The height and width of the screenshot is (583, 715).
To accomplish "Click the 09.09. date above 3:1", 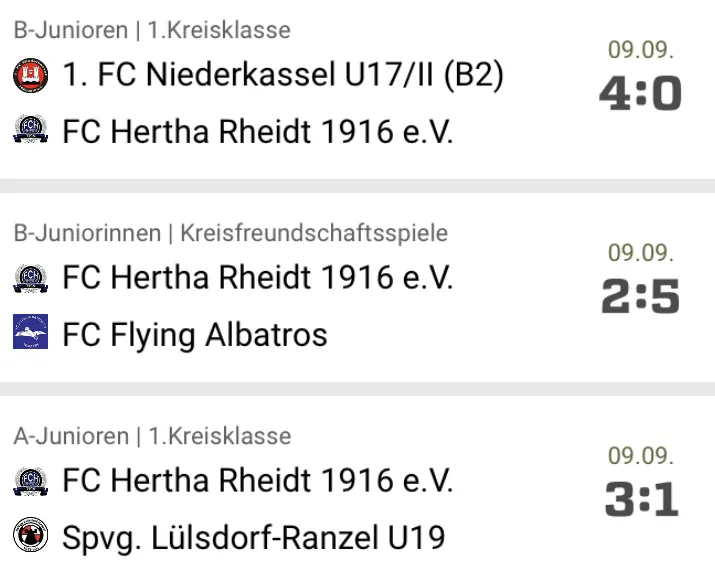I will click(x=641, y=456).
